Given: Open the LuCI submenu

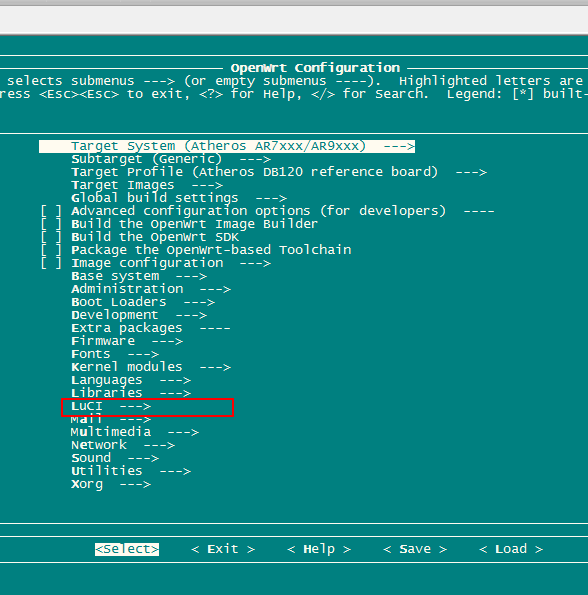Looking at the screenshot, I should pyautogui.click(x=111, y=406).
